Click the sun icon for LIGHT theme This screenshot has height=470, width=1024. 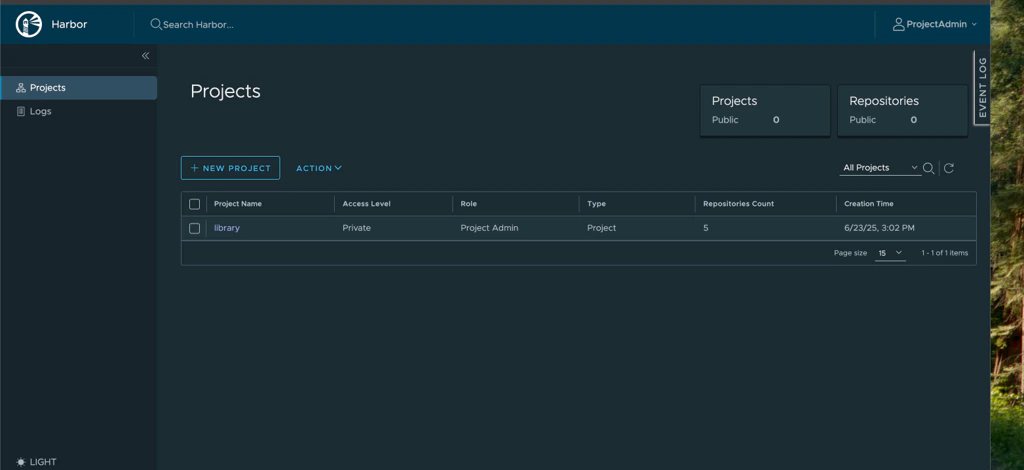21,462
